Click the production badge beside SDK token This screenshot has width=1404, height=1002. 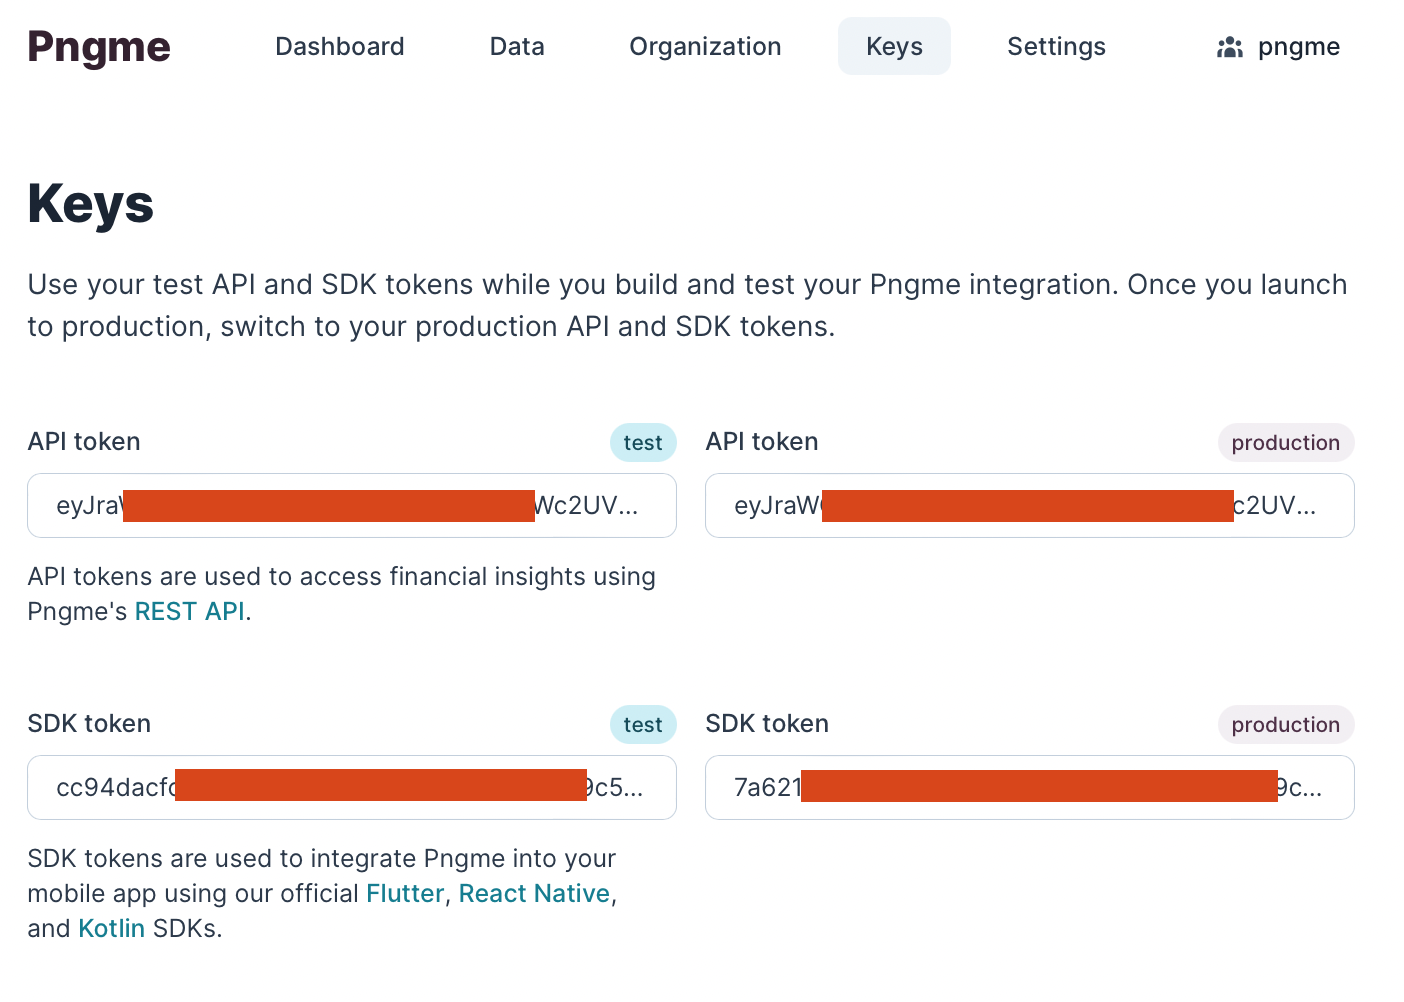pyautogui.click(x=1285, y=725)
